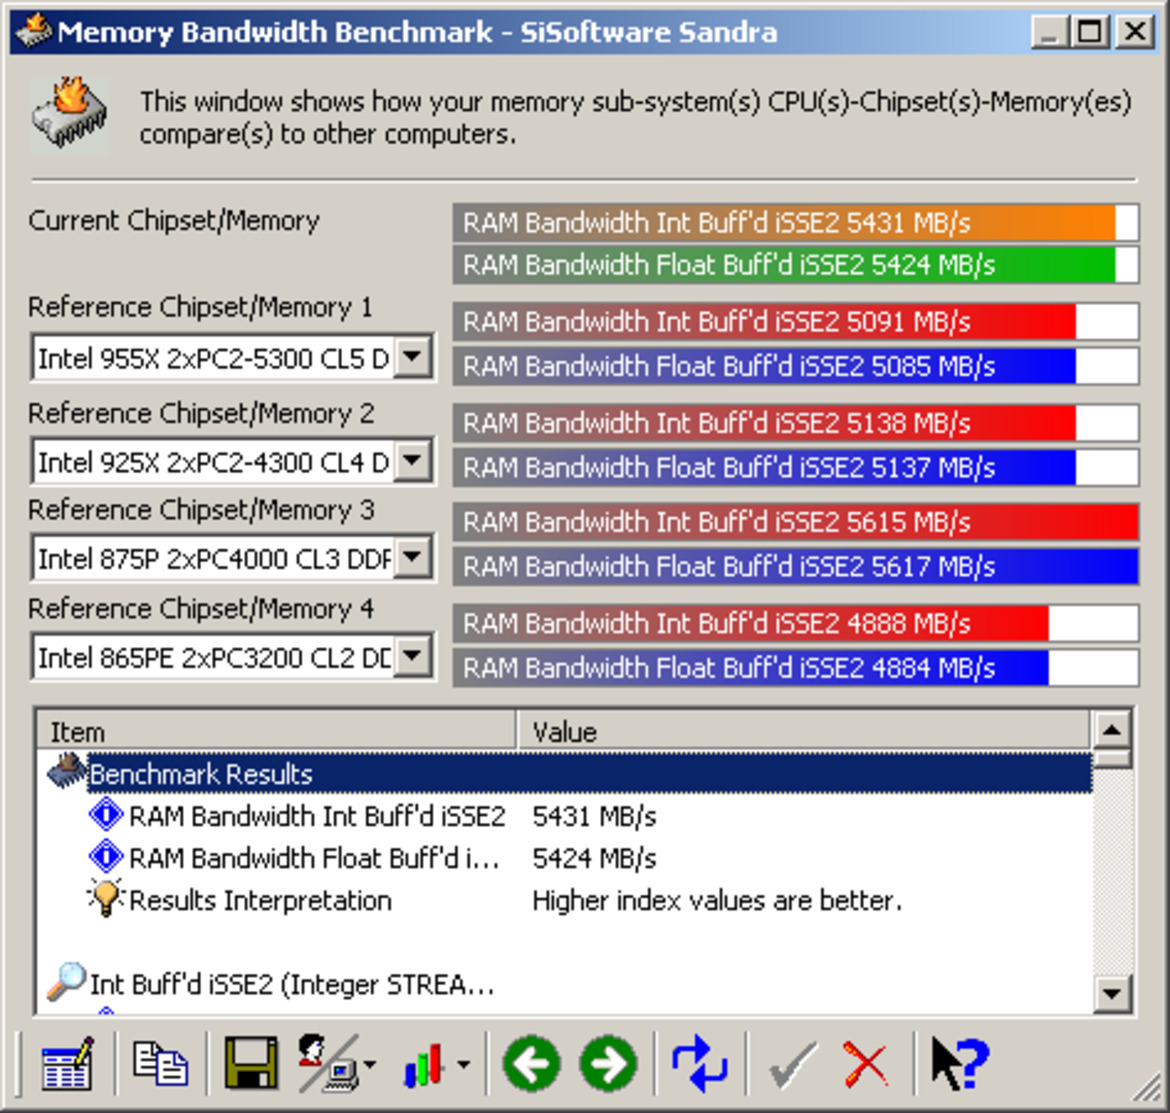Click the Reference Chipset/Memory 3 label
The height and width of the screenshot is (1113, 1170).
[x=201, y=510]
